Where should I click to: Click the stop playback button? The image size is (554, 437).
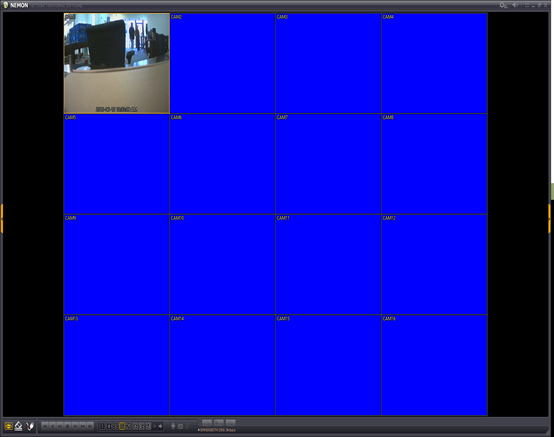67,426
